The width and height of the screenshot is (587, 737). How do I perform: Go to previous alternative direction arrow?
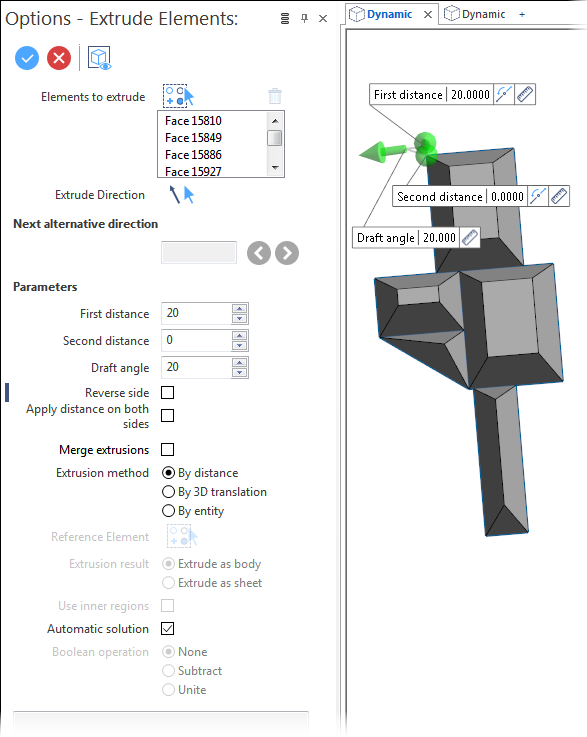tap(259, 253)
